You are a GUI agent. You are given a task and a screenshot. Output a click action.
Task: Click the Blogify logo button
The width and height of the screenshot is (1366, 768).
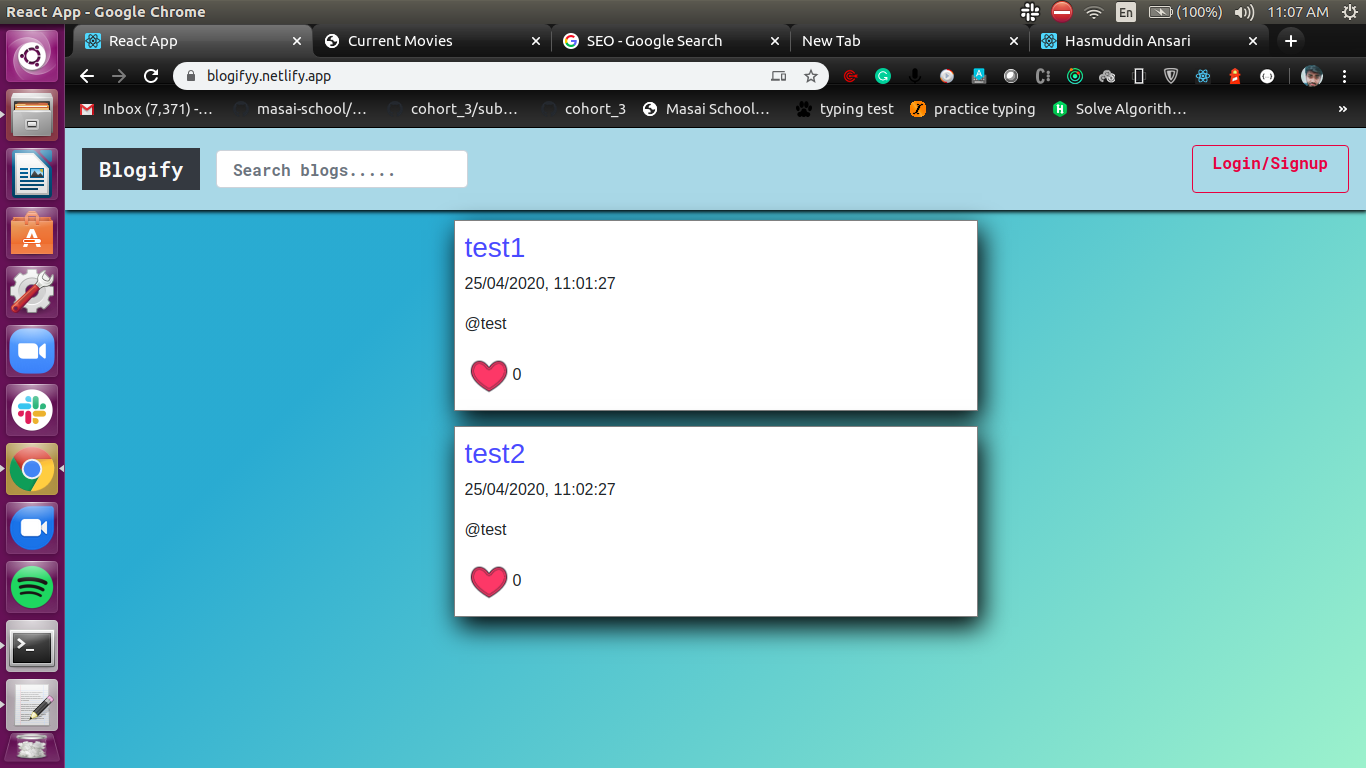[x=141, y=169]
